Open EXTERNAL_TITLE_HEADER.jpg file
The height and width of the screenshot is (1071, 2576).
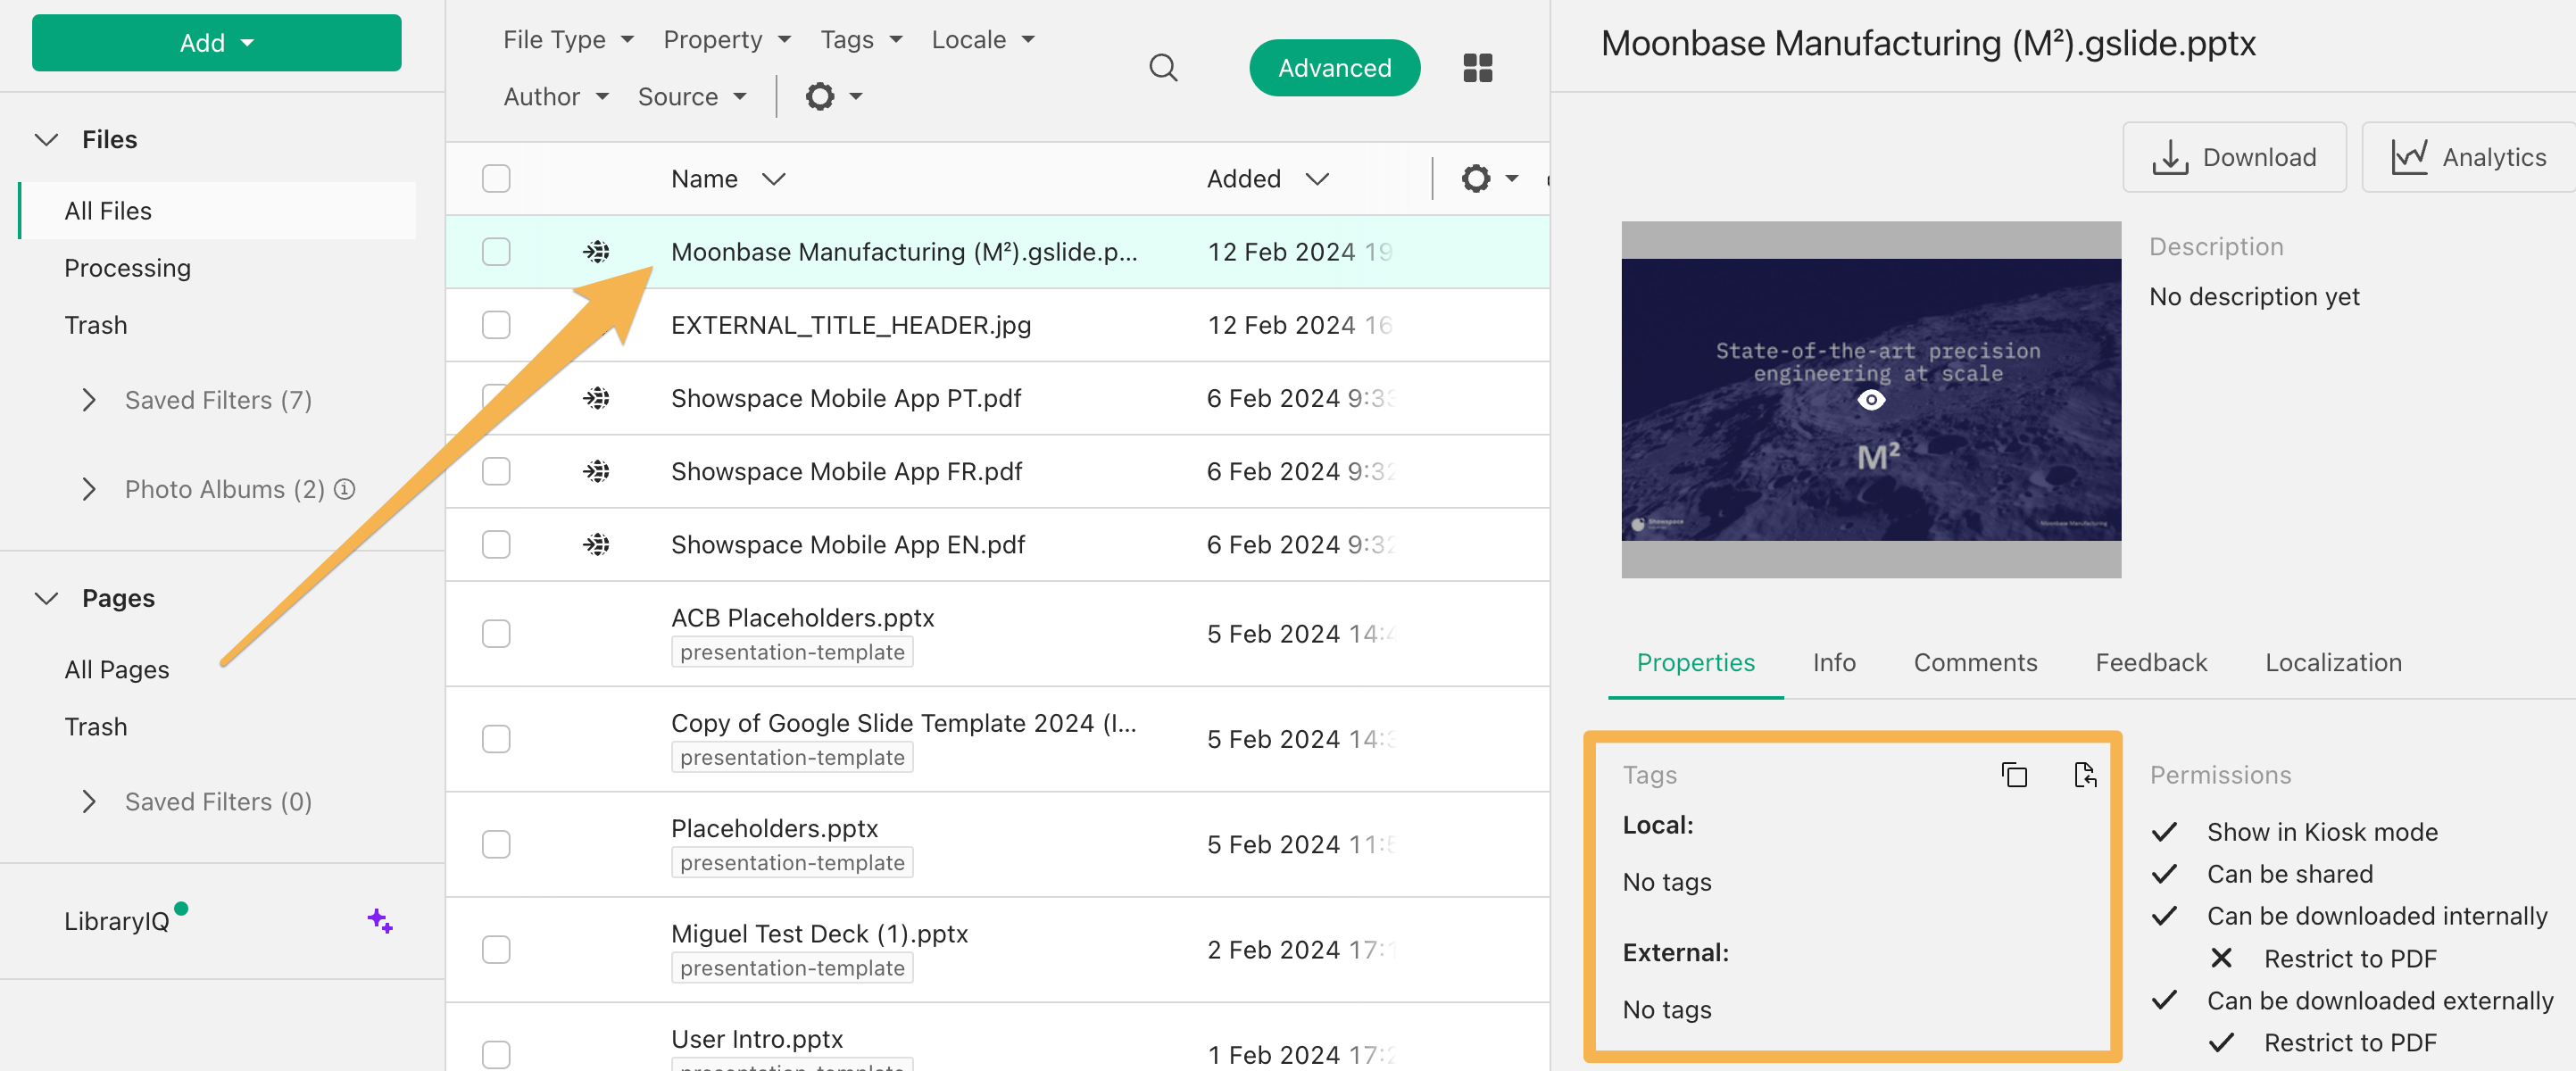coord(850,325)
